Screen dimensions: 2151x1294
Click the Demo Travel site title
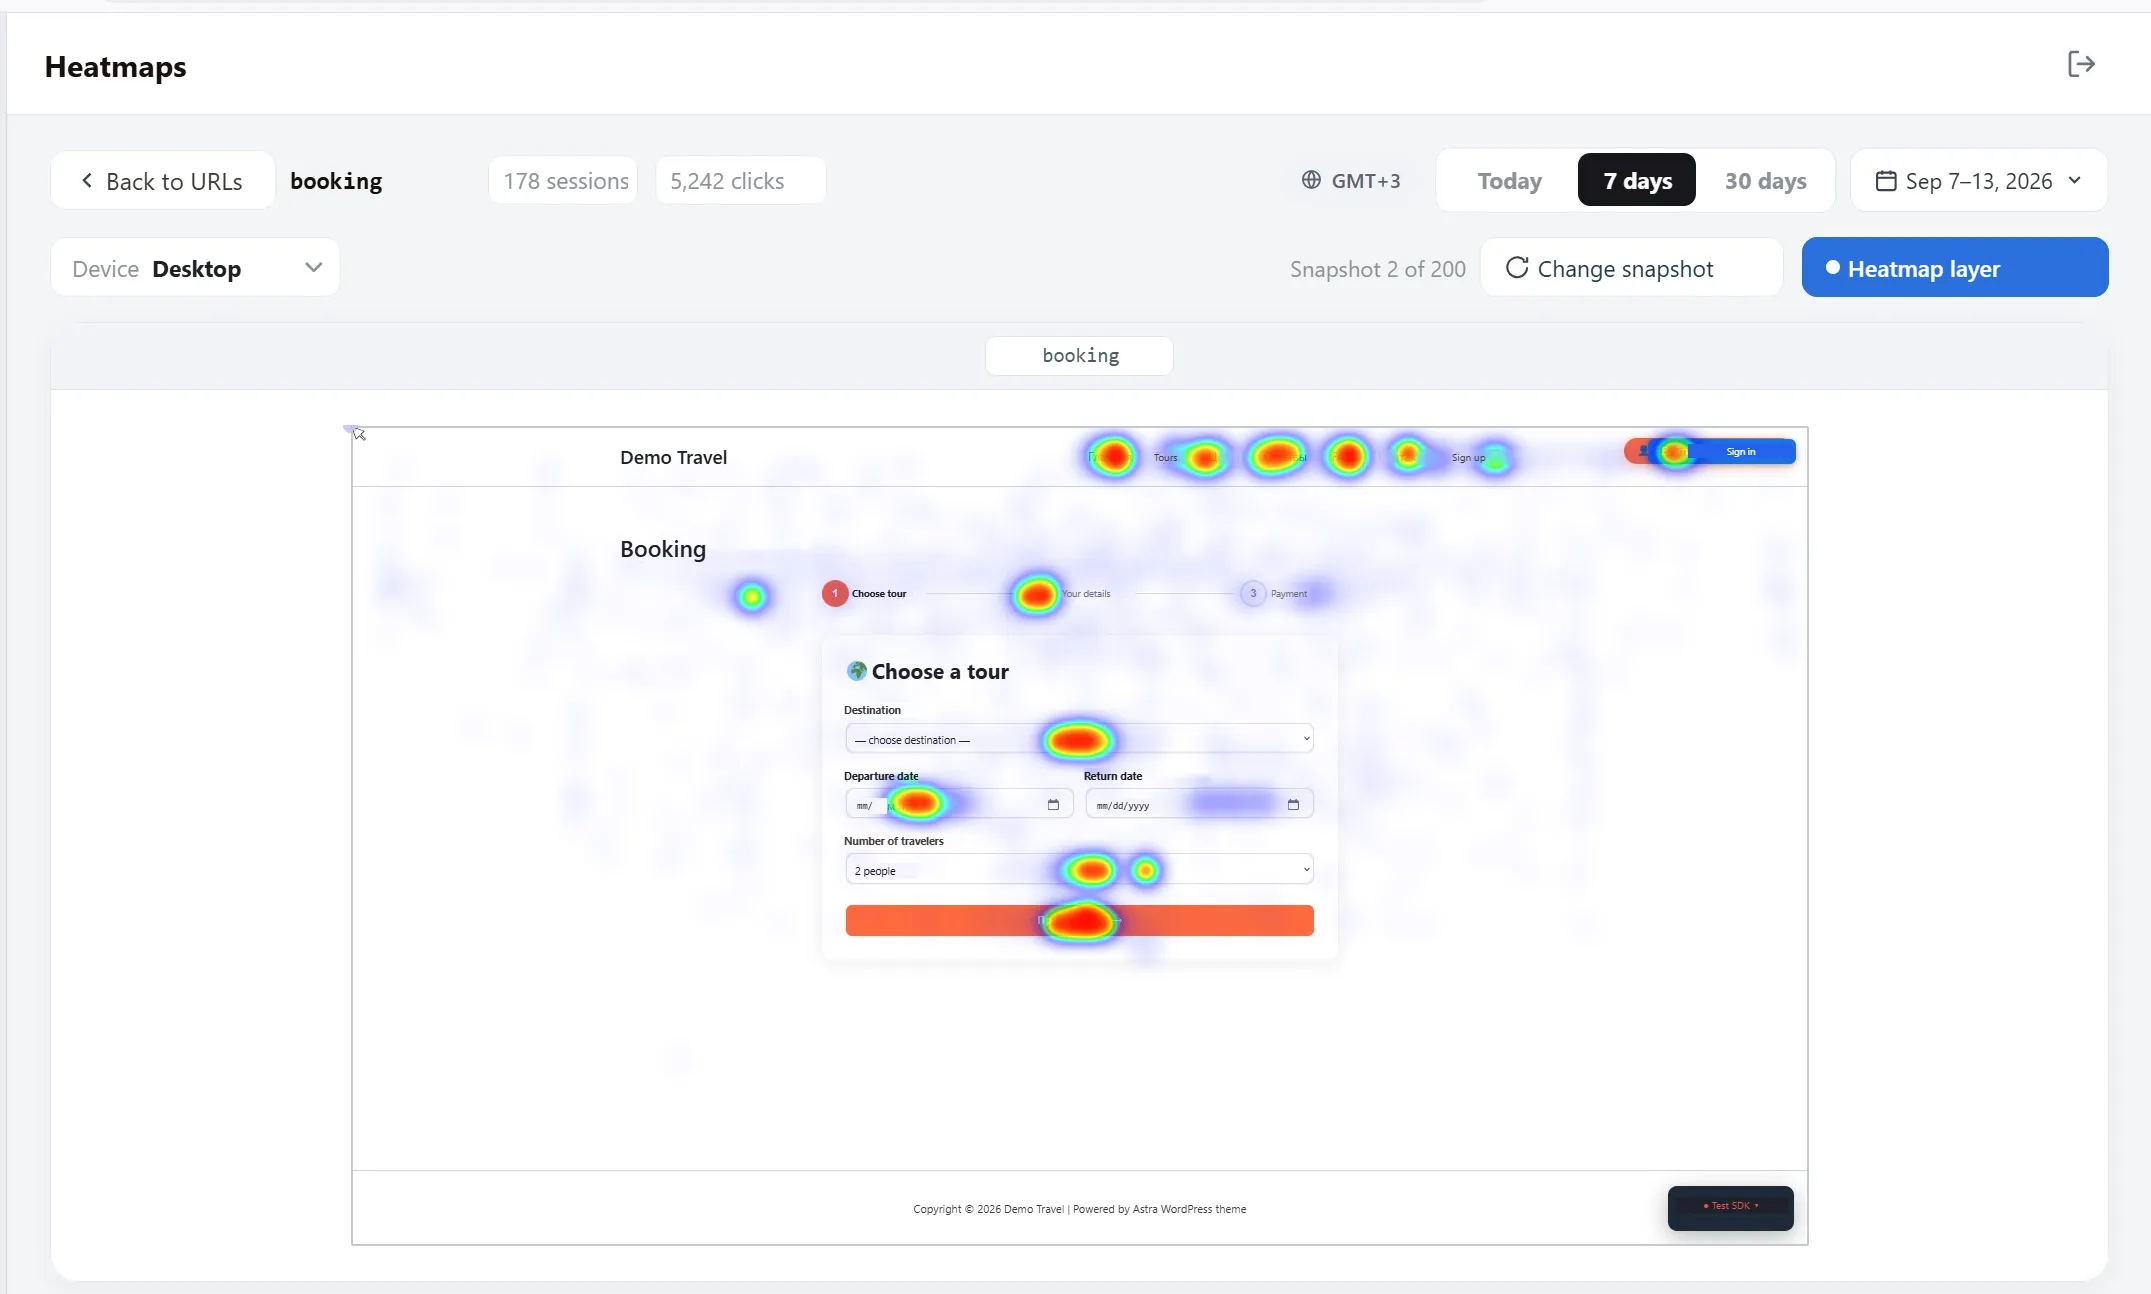[x=673, y=457]
